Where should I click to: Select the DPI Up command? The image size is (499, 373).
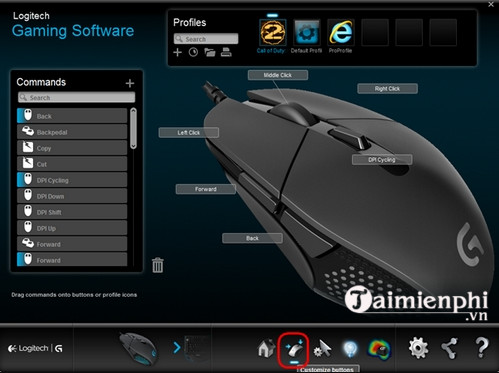pos(72,228)
